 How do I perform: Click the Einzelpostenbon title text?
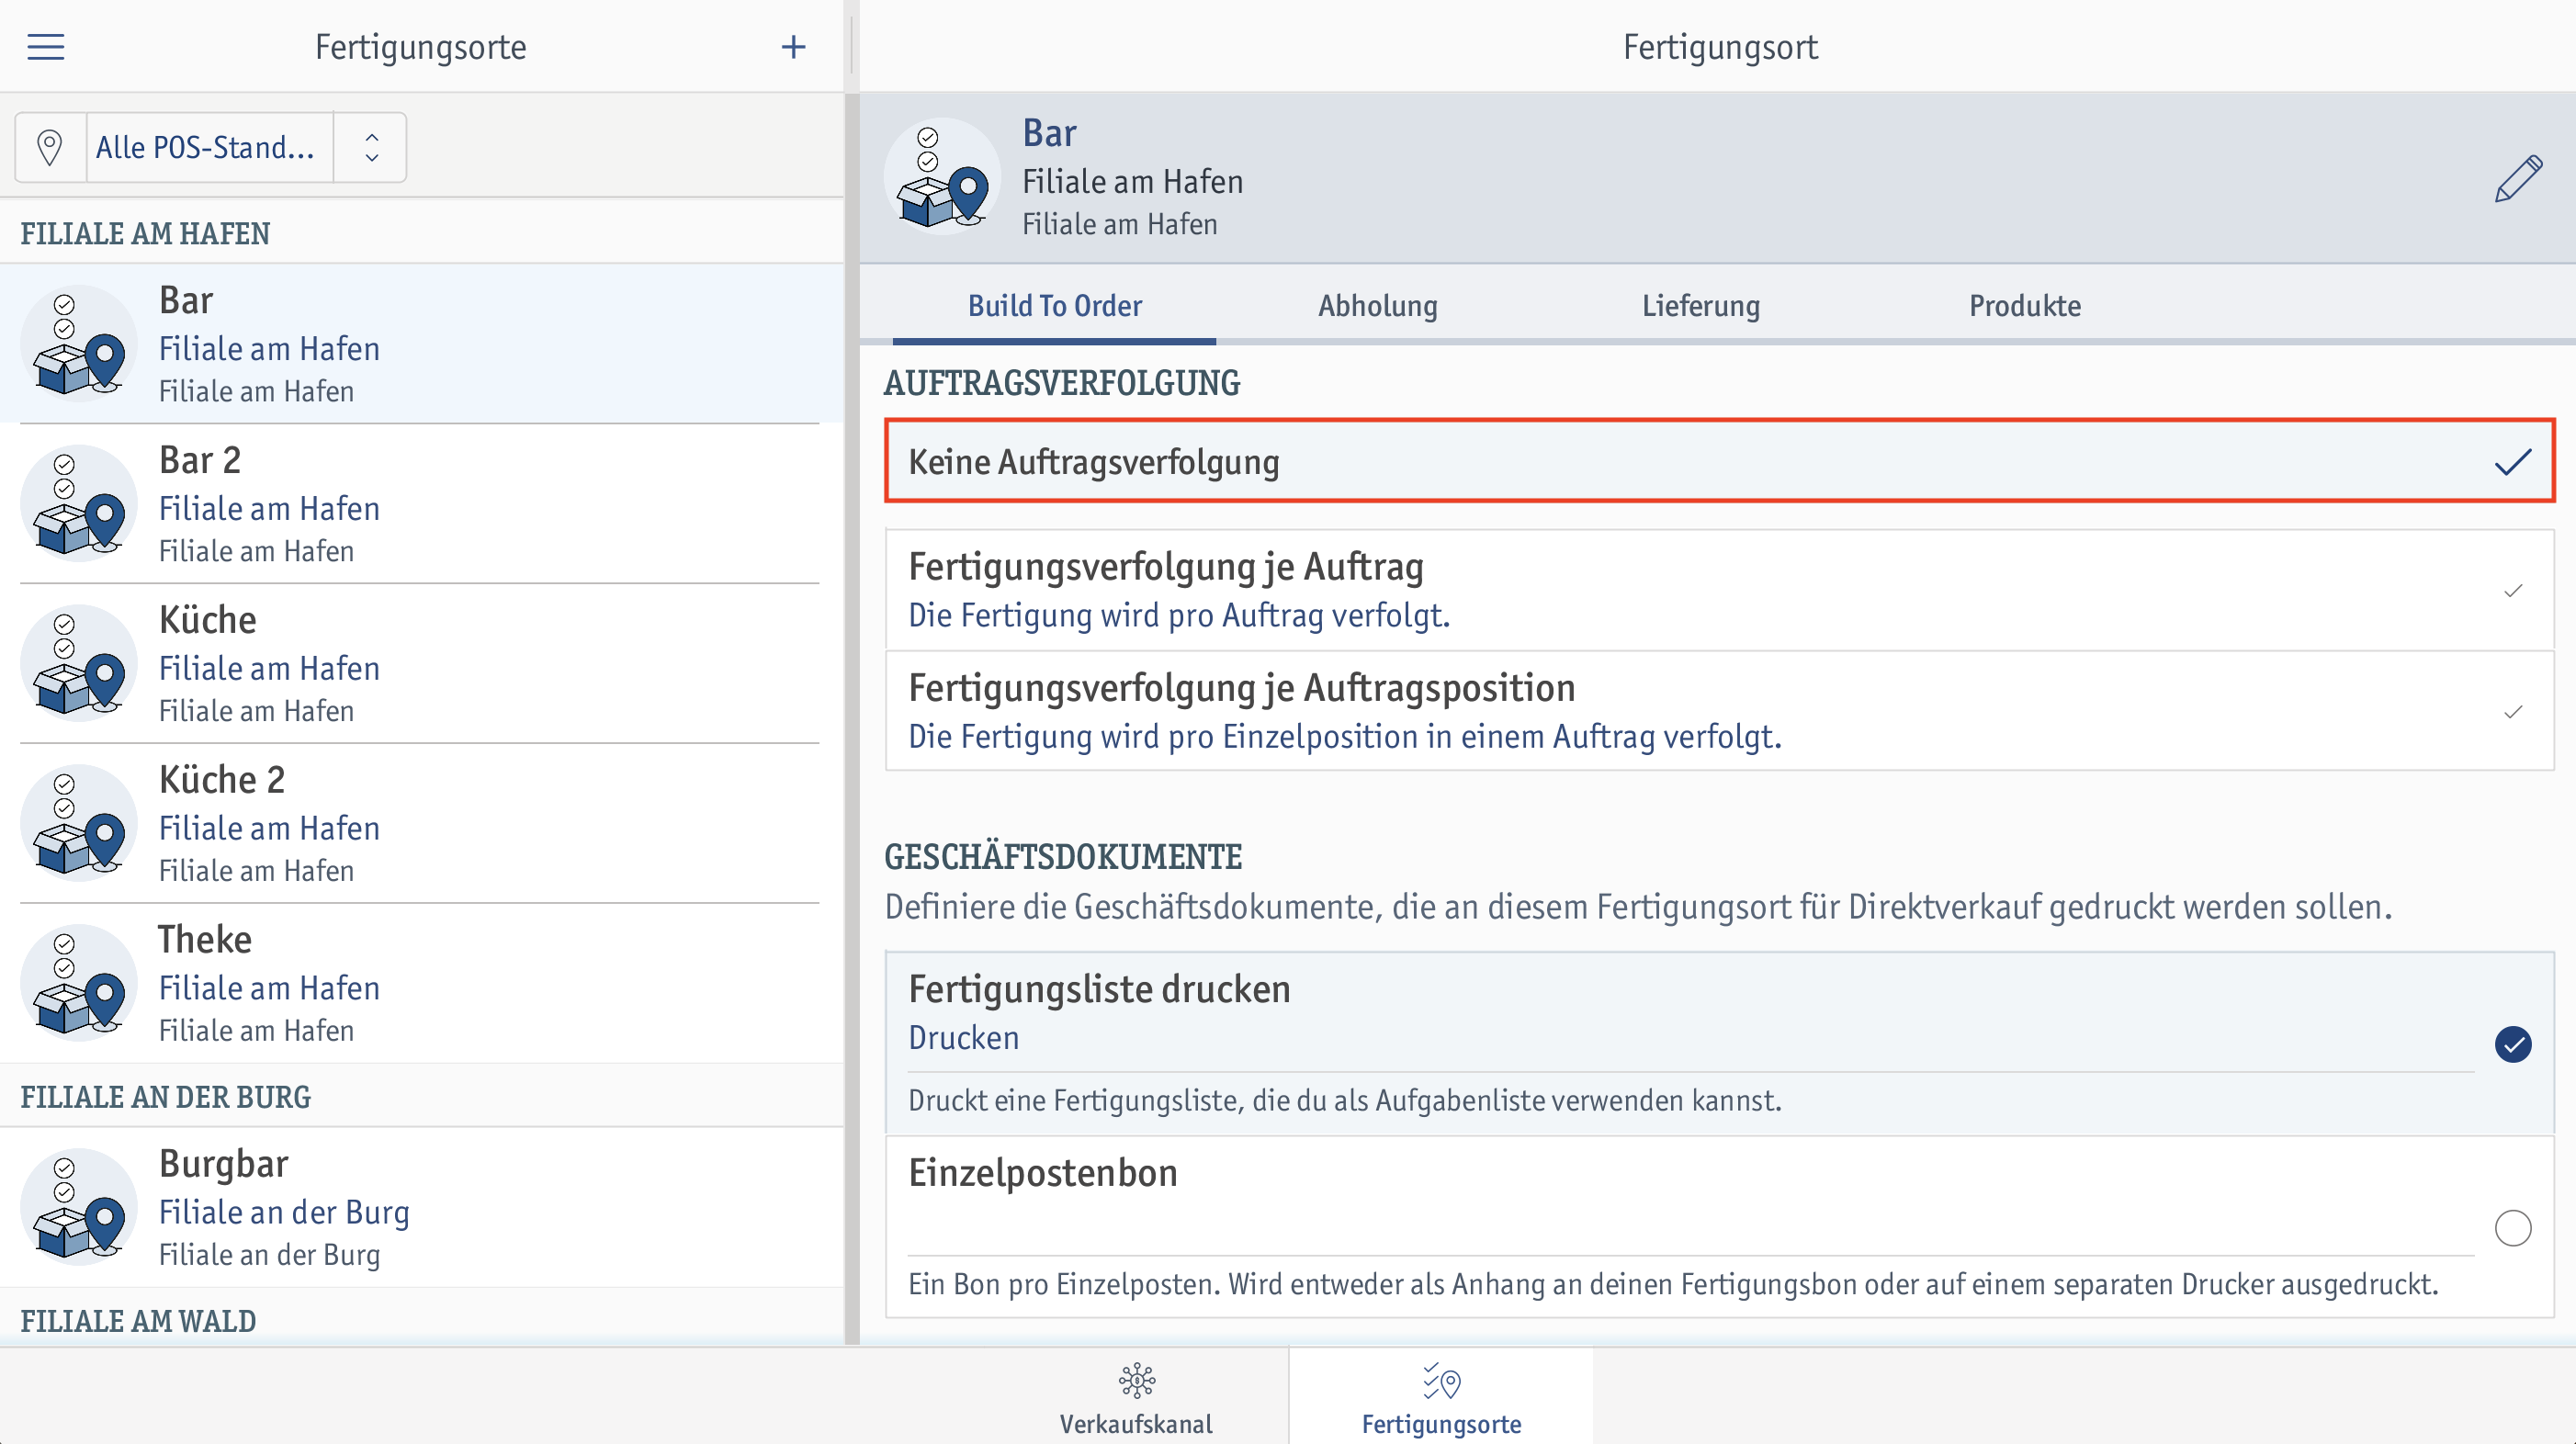[x=1042, y=1172]
